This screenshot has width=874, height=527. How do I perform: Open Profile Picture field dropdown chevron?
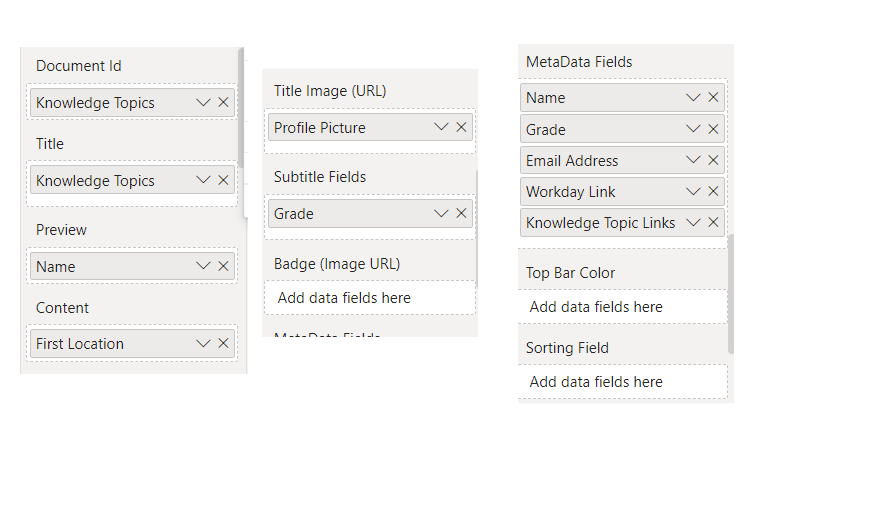tap(441, 127)
